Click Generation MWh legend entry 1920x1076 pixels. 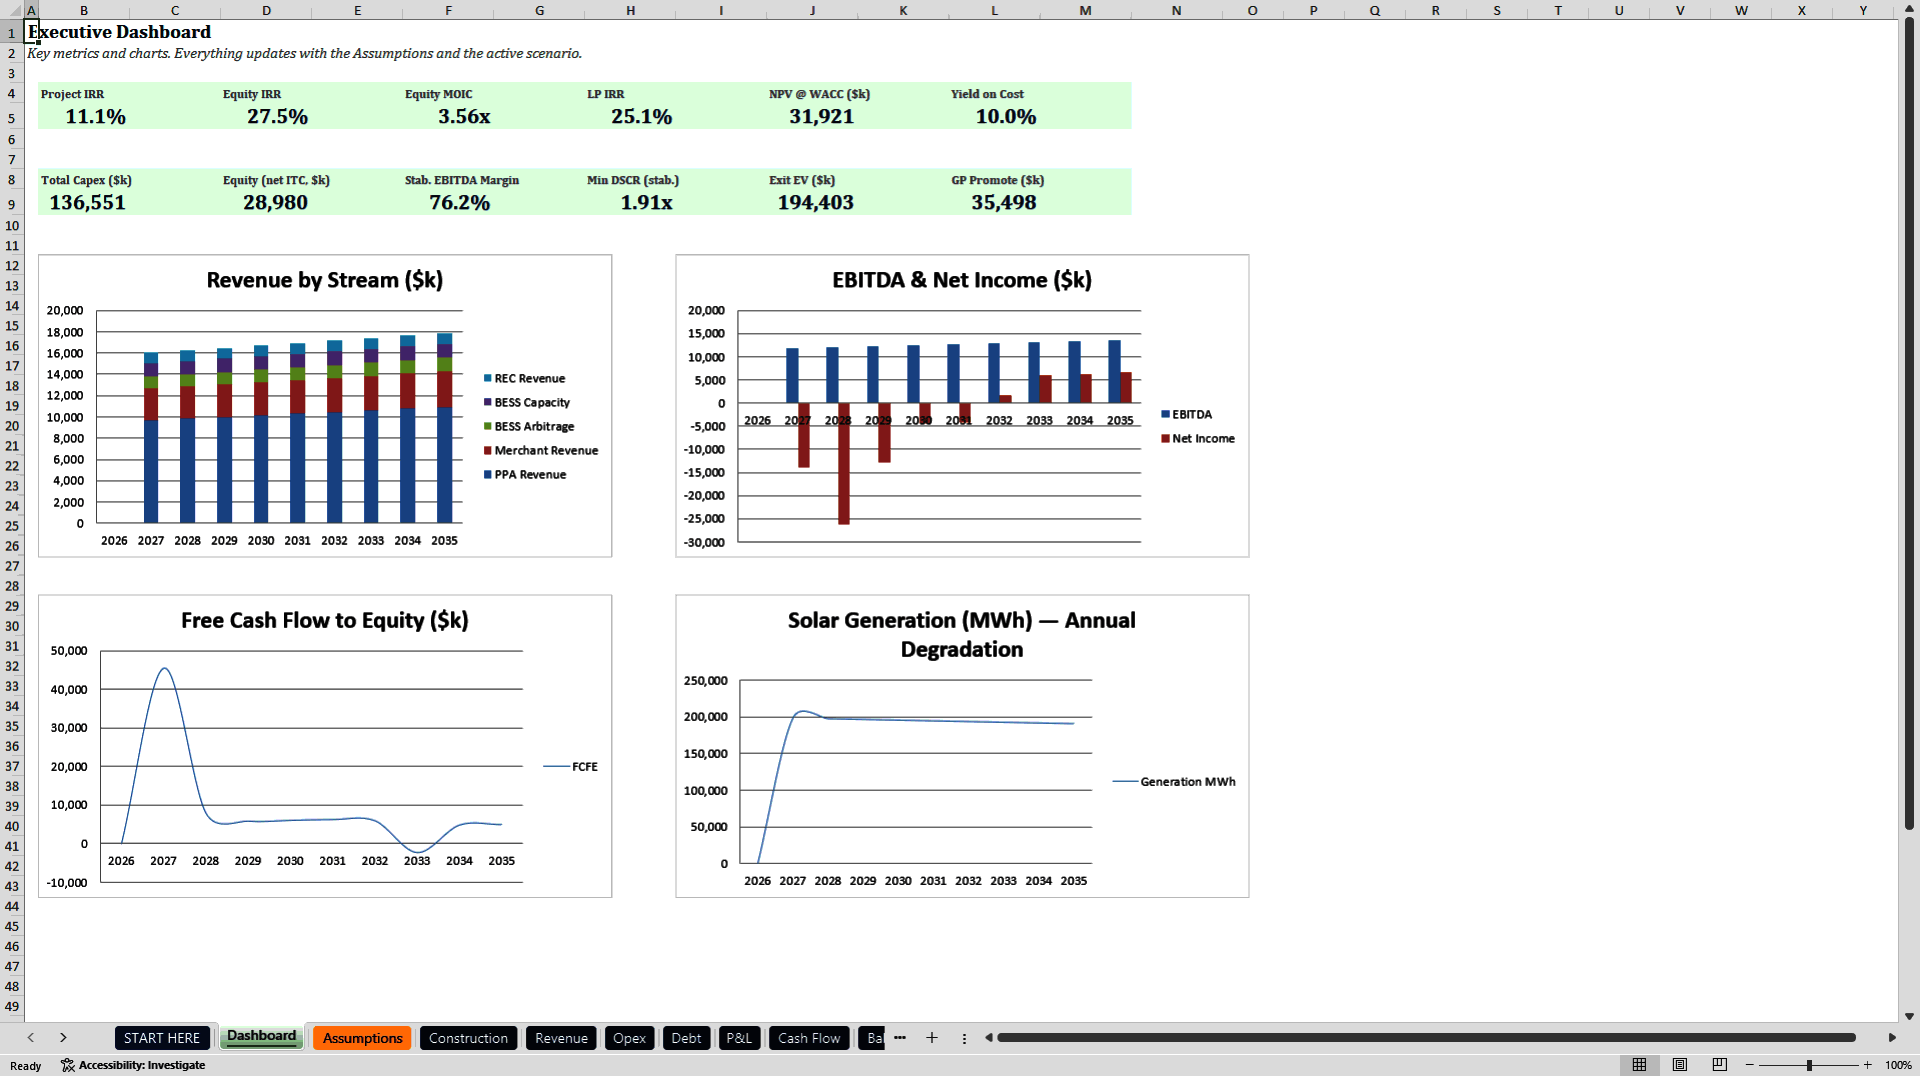(1174, 782)
